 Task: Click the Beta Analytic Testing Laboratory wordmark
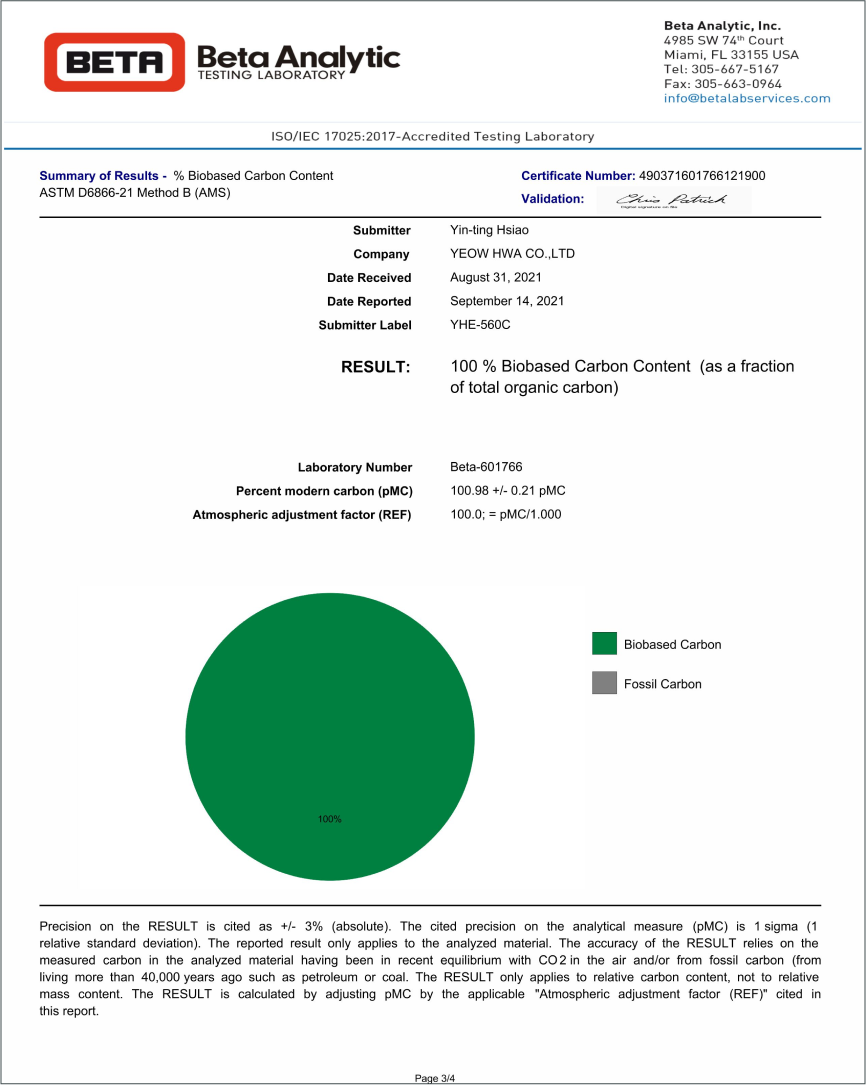tap(298, 62)
